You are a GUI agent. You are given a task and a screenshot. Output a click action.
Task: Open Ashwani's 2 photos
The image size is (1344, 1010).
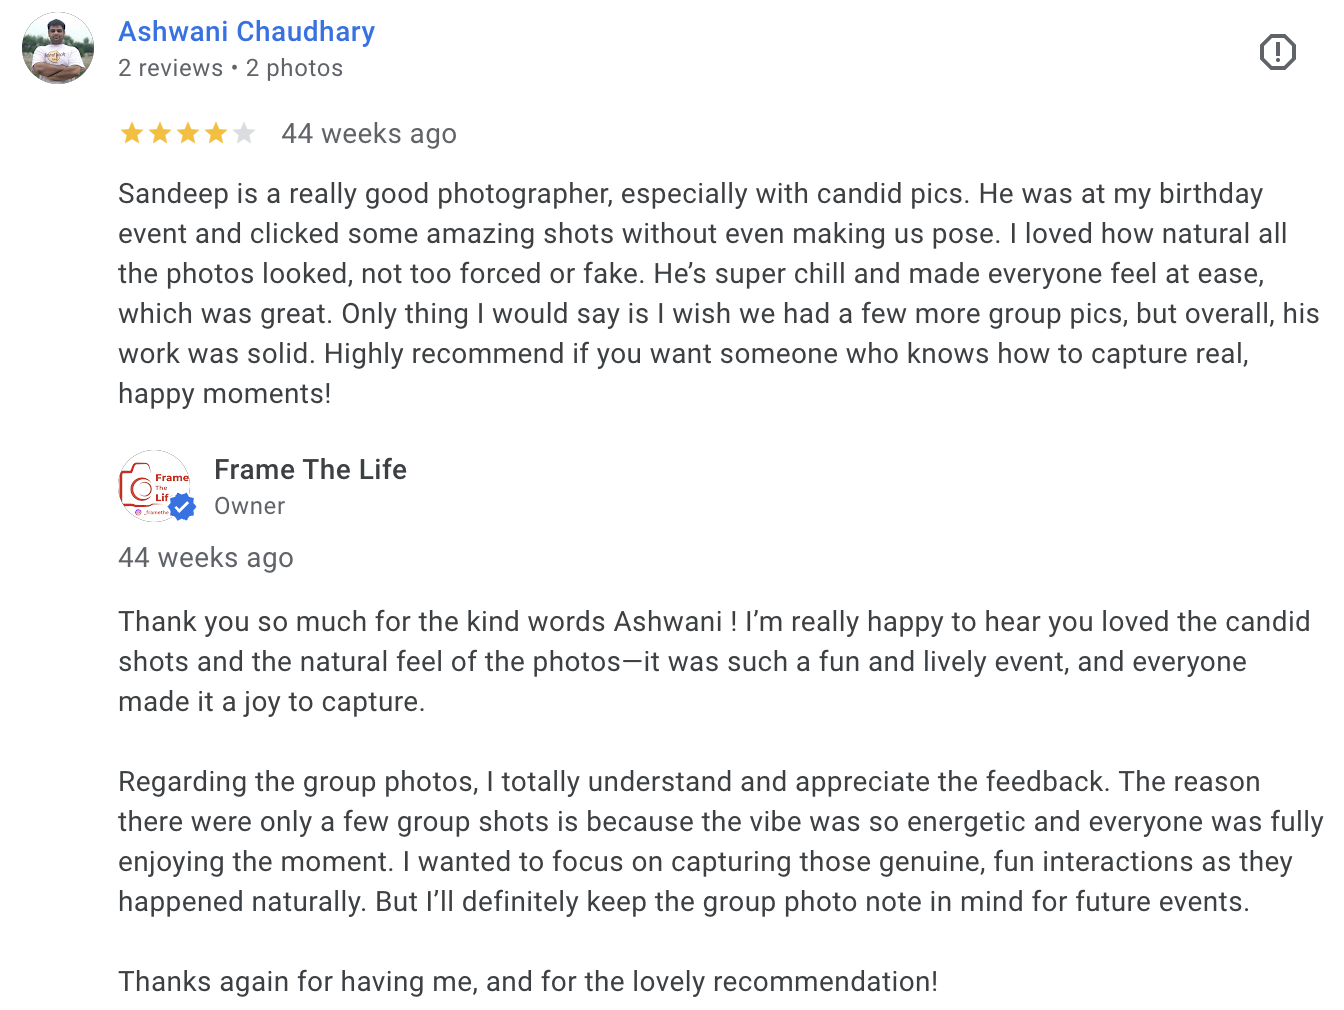click(x=294, y=67)
